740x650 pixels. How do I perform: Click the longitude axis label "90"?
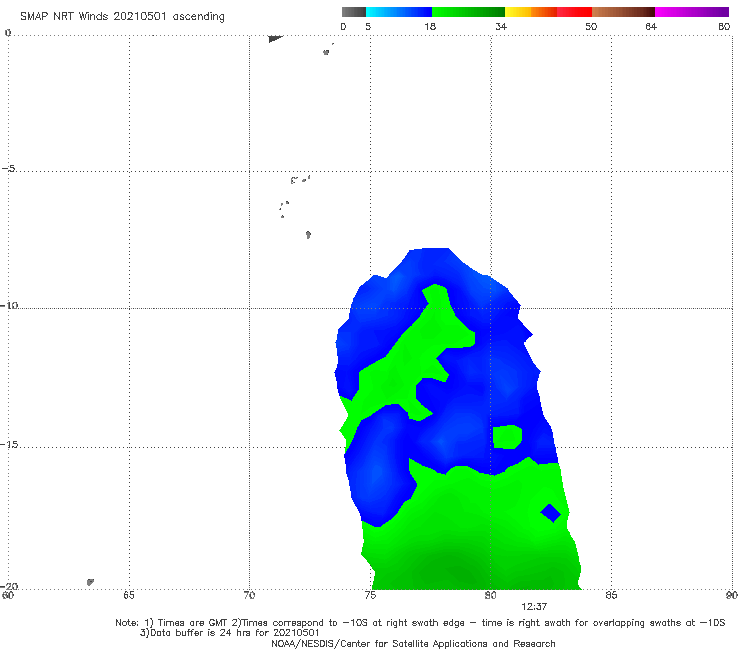[732, 595]
